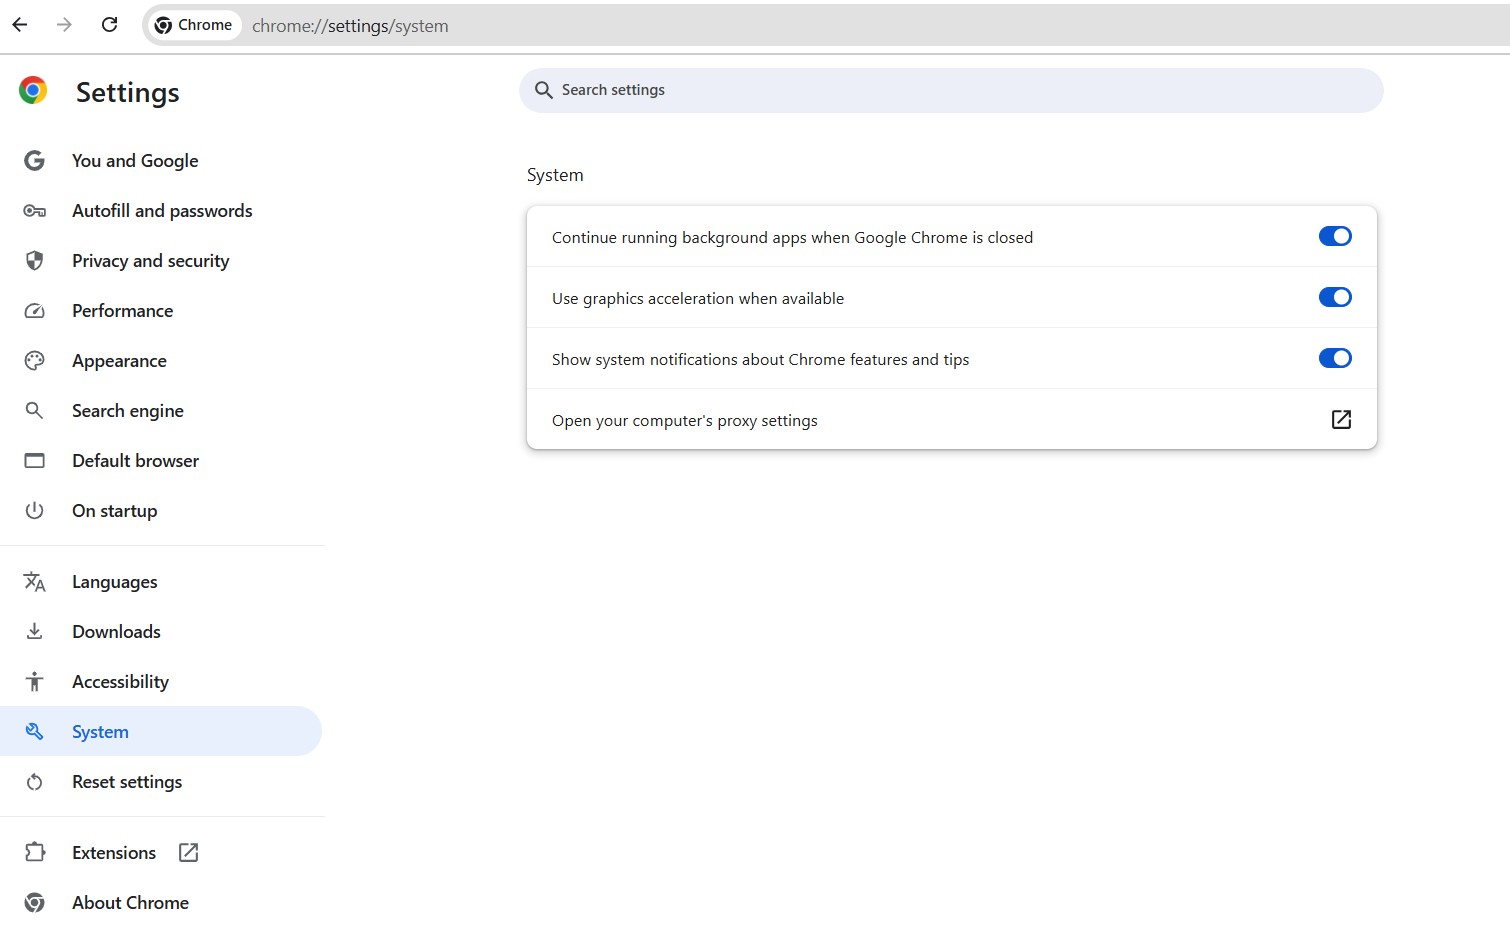Click the Downloads arrow icon
1510x947 pixels.
point(34,632)
